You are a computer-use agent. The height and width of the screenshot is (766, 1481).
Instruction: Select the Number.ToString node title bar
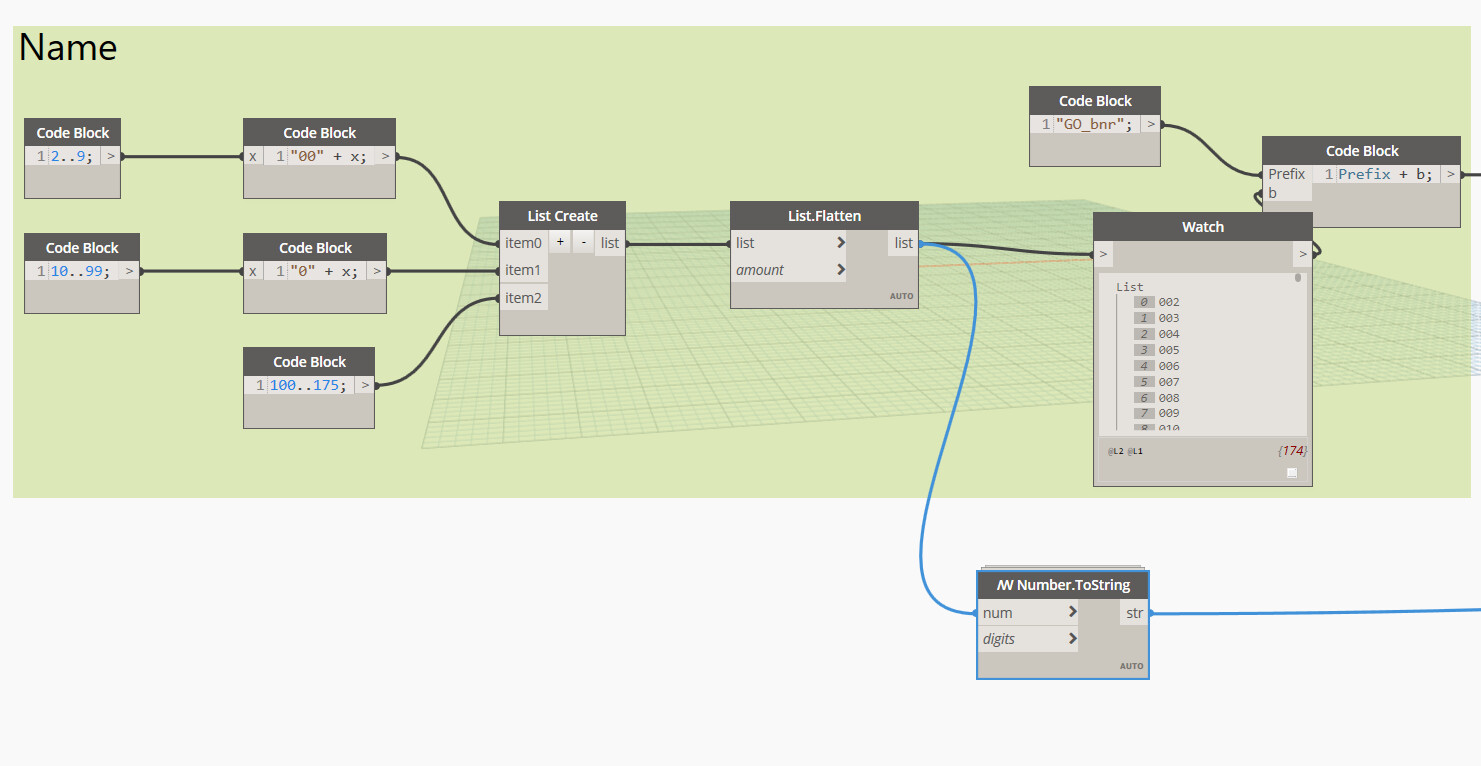[1063, 585]
